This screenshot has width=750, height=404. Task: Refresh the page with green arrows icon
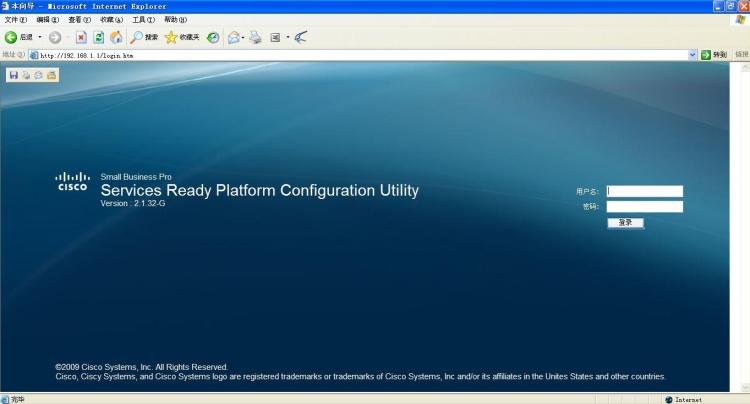tap(99, 37)
